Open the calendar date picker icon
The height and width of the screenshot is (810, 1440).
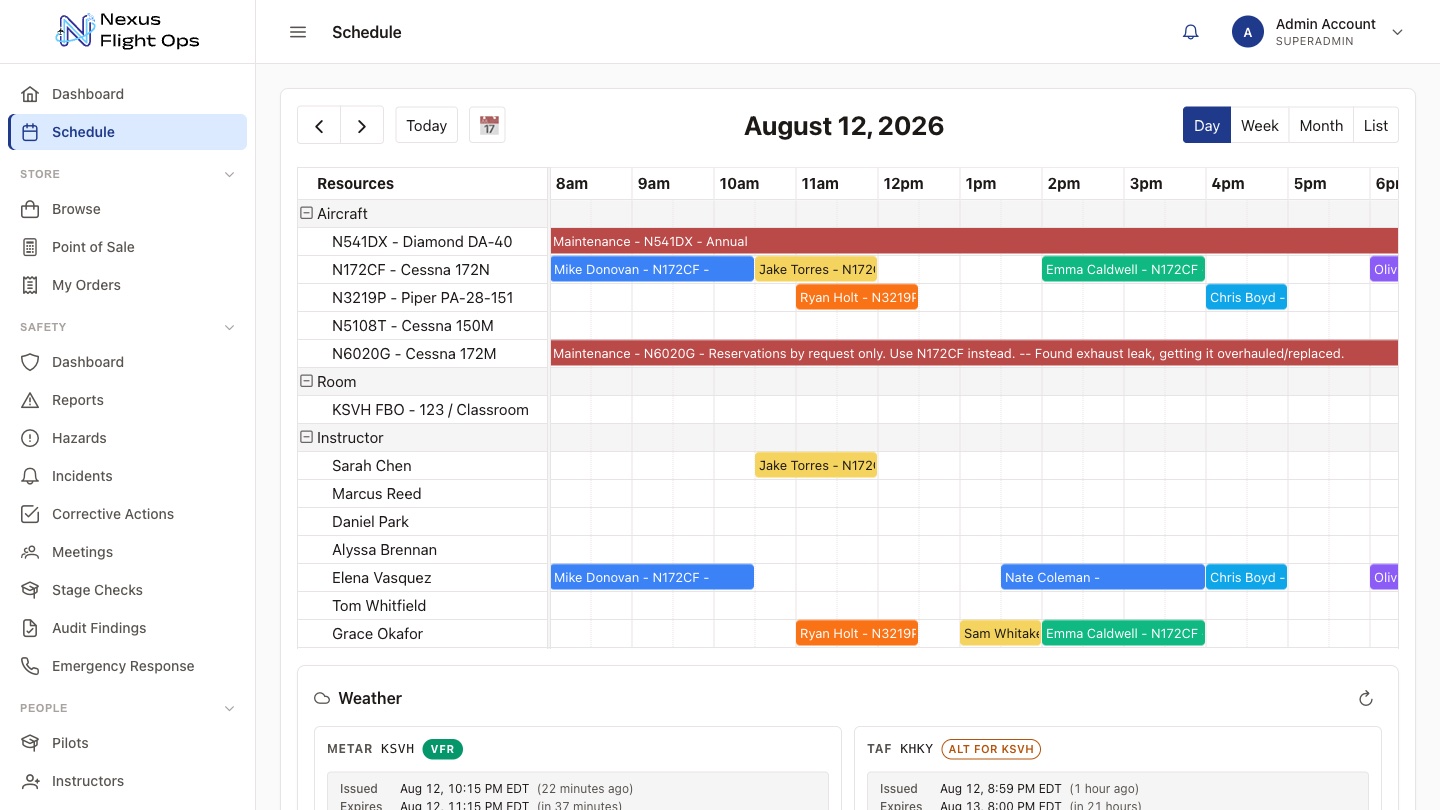pyautogui.click(x=488, y=125)
